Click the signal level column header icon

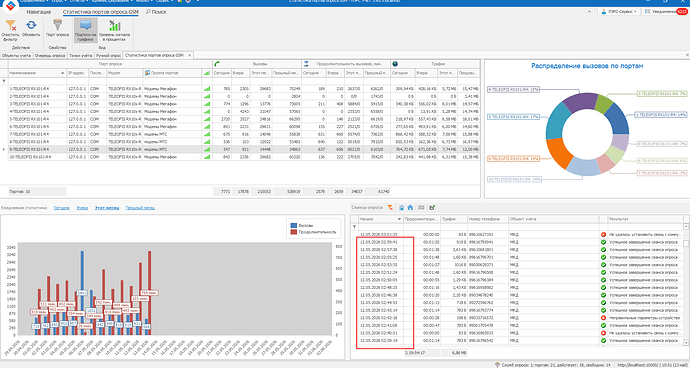(207, 73)
